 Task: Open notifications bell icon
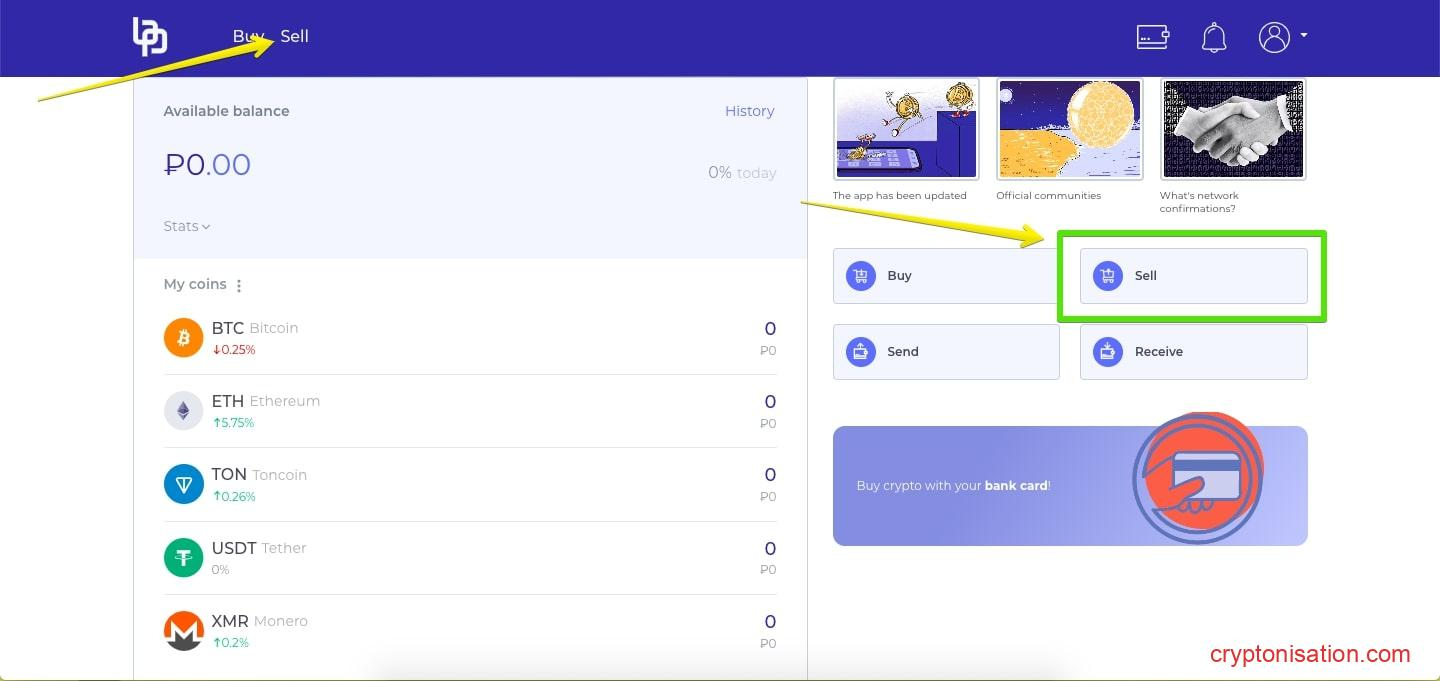point(1213,38)
